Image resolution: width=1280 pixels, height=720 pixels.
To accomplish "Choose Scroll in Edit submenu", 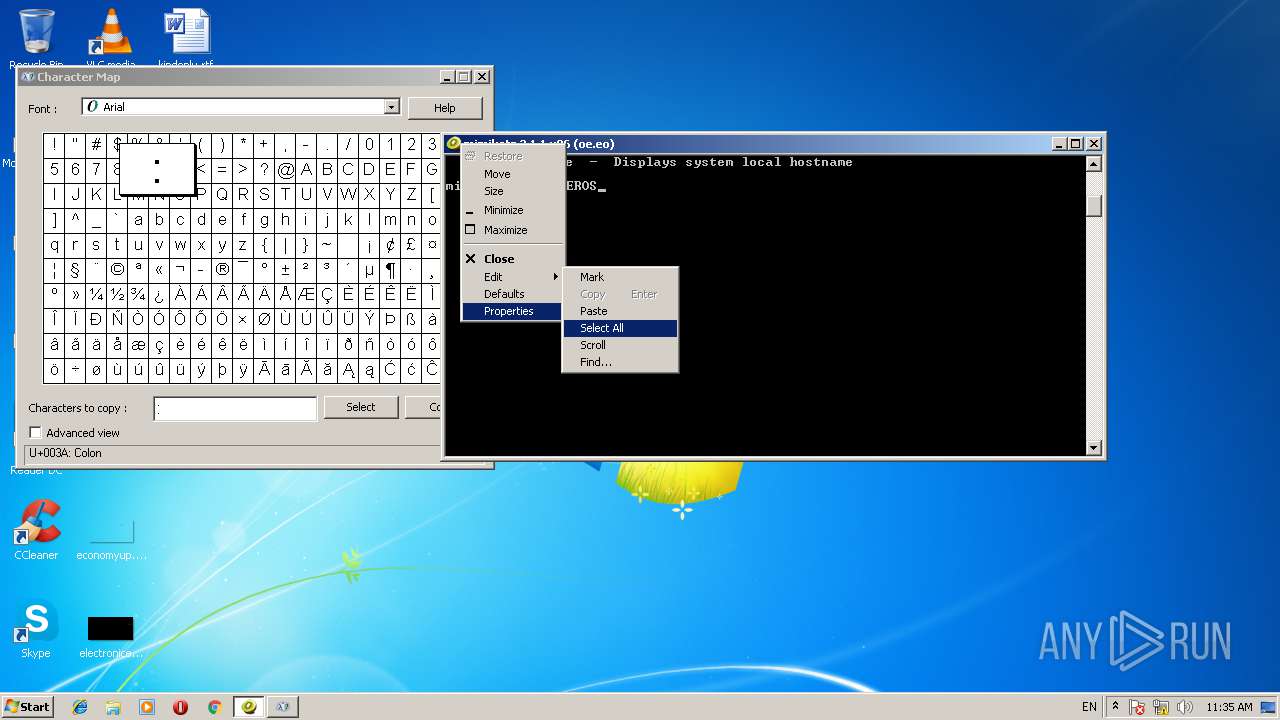I will 620,345.
